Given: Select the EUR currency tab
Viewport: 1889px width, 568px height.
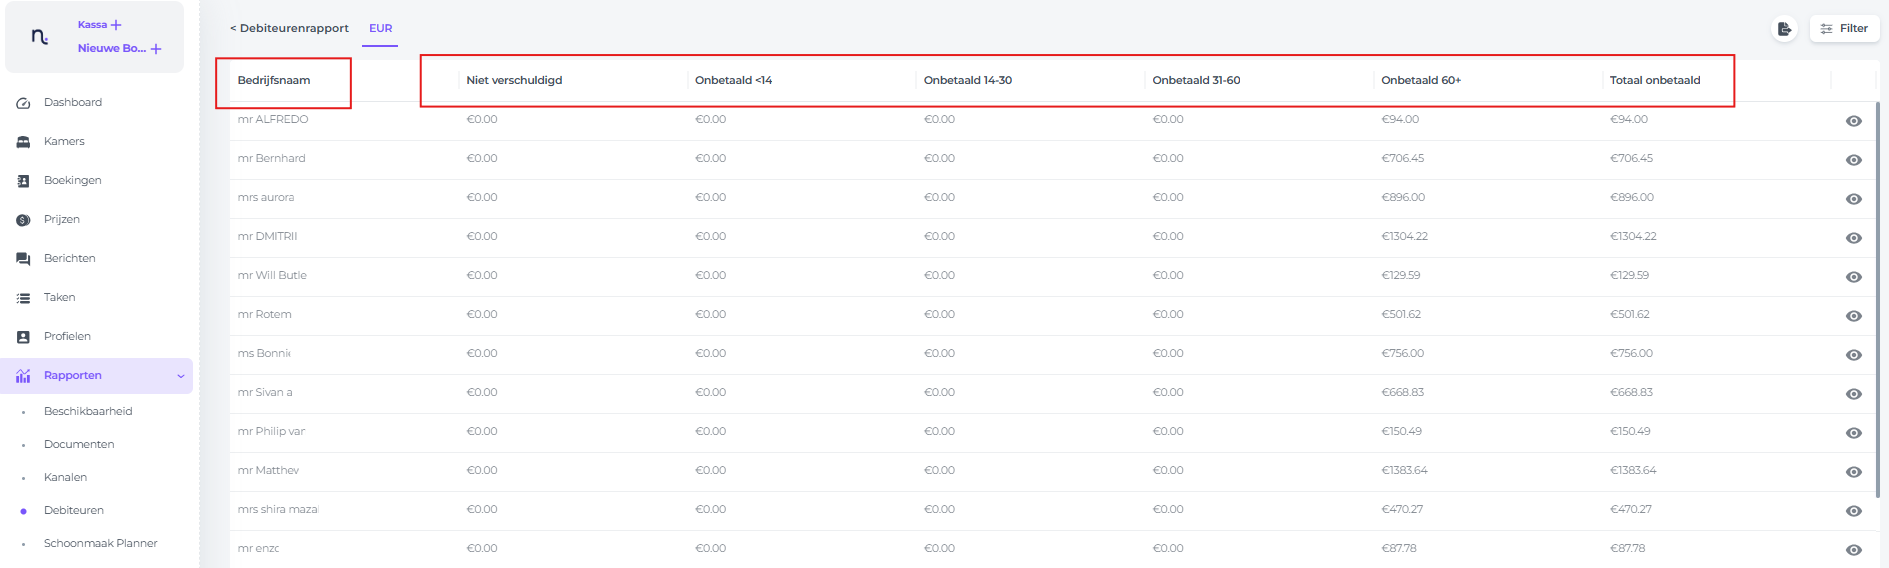Looking at the screenshot, I should (380, 29).
